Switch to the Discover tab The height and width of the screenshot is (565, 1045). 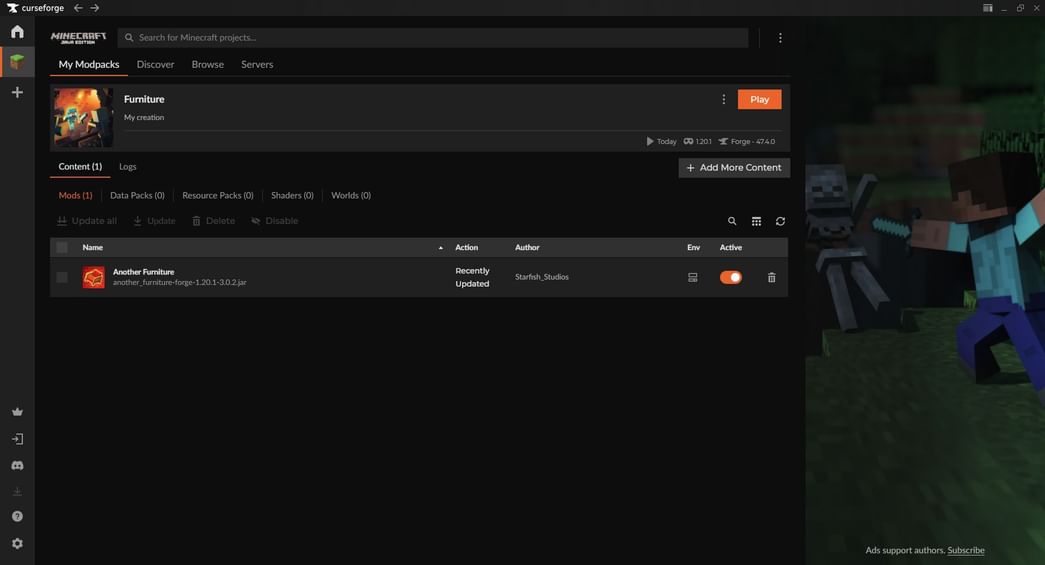coord(155,64)
